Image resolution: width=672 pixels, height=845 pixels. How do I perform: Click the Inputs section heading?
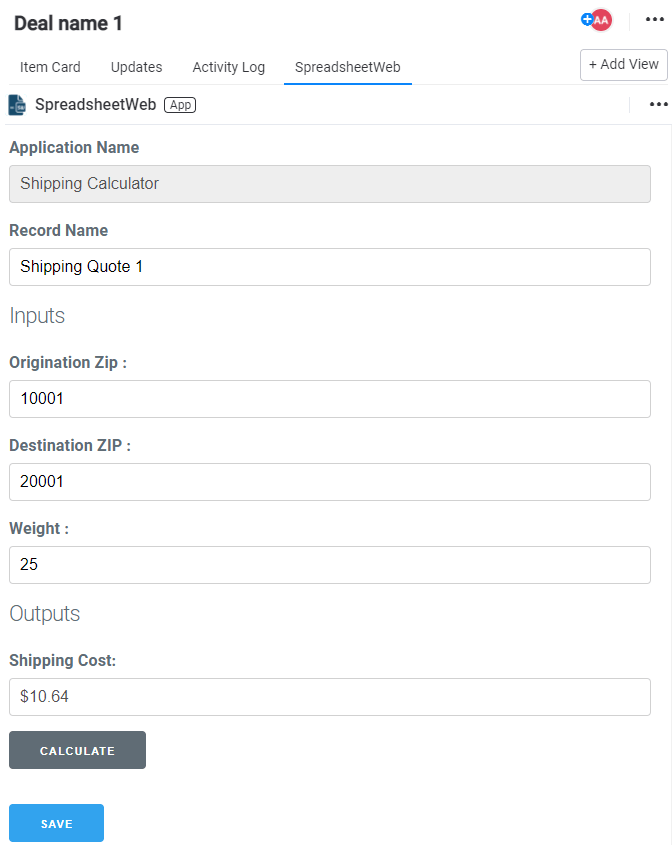click(x=37, y=316)
